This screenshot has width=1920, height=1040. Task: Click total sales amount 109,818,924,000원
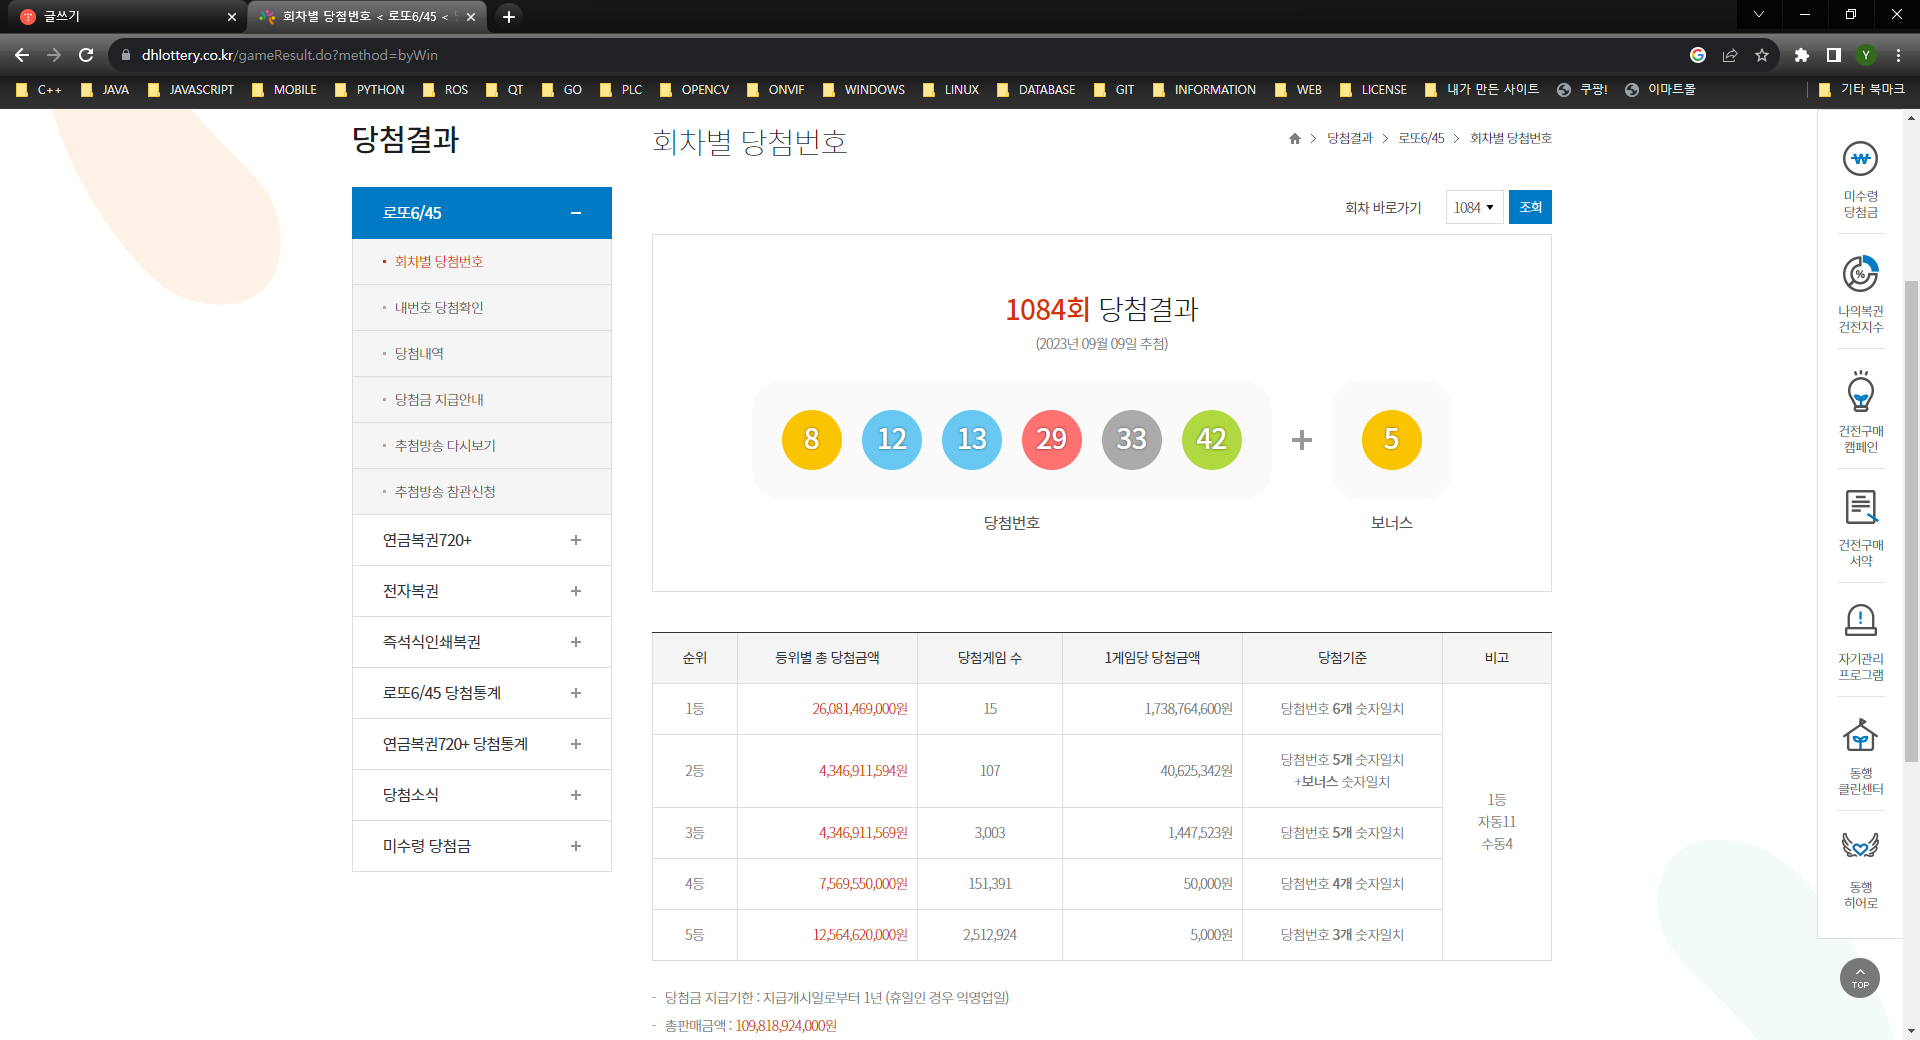click(x=786, y=1026)
